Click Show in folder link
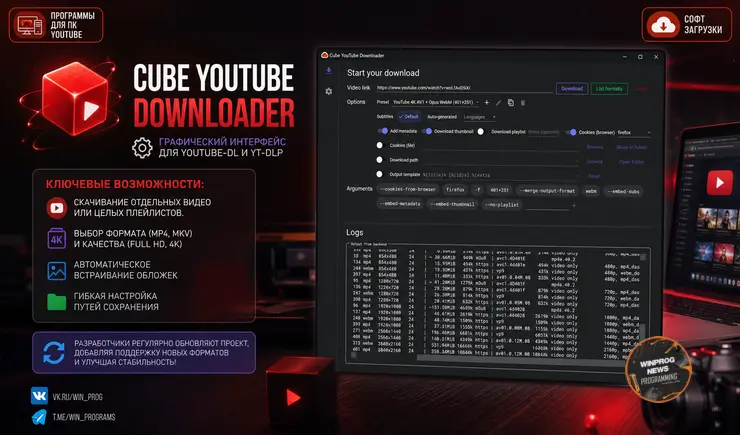The height and width of the screenshot is (435, 740). pyautogui.click(x=631, y=147)
